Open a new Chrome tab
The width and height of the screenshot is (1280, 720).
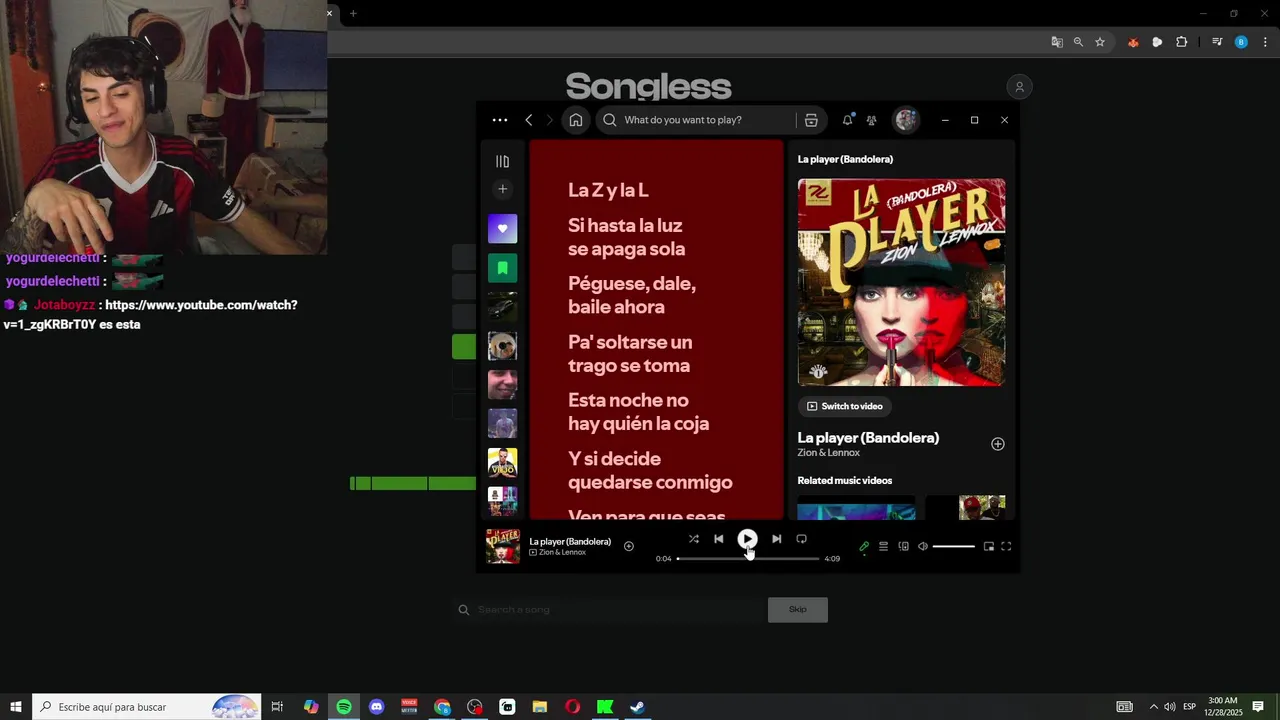pyautogui.click(x=353, y=13)
